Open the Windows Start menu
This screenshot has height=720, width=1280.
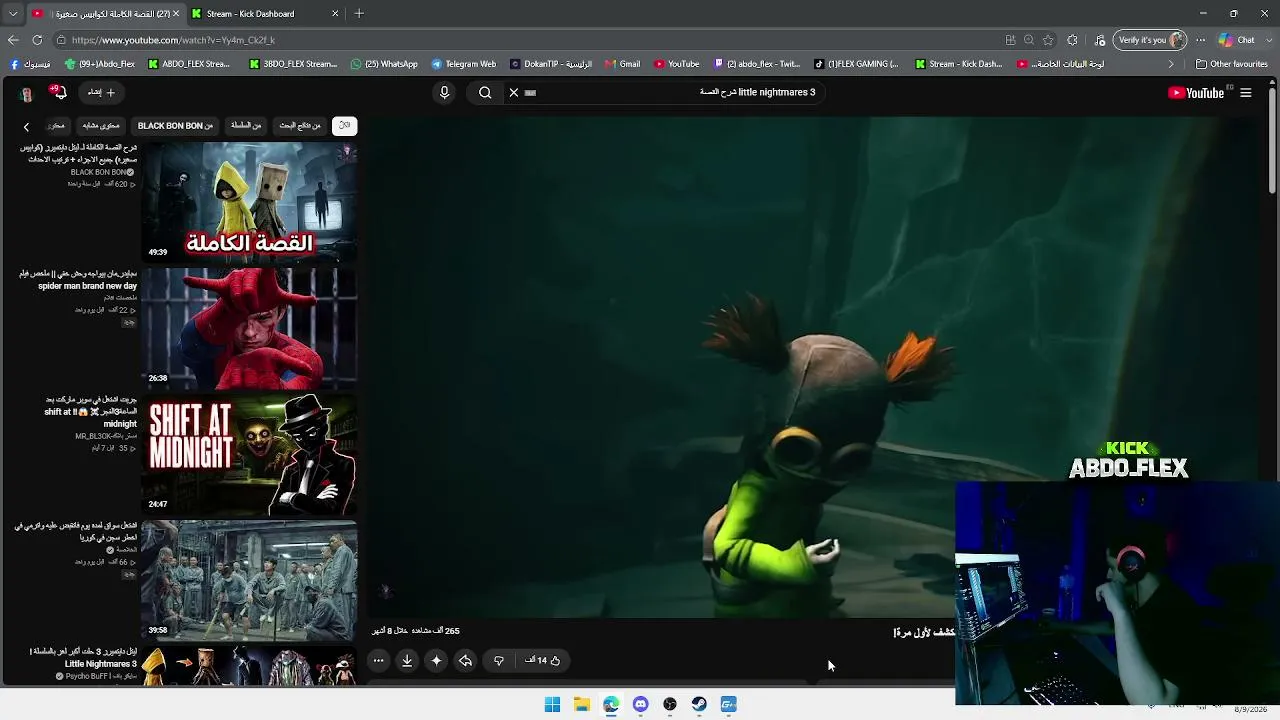552,704
